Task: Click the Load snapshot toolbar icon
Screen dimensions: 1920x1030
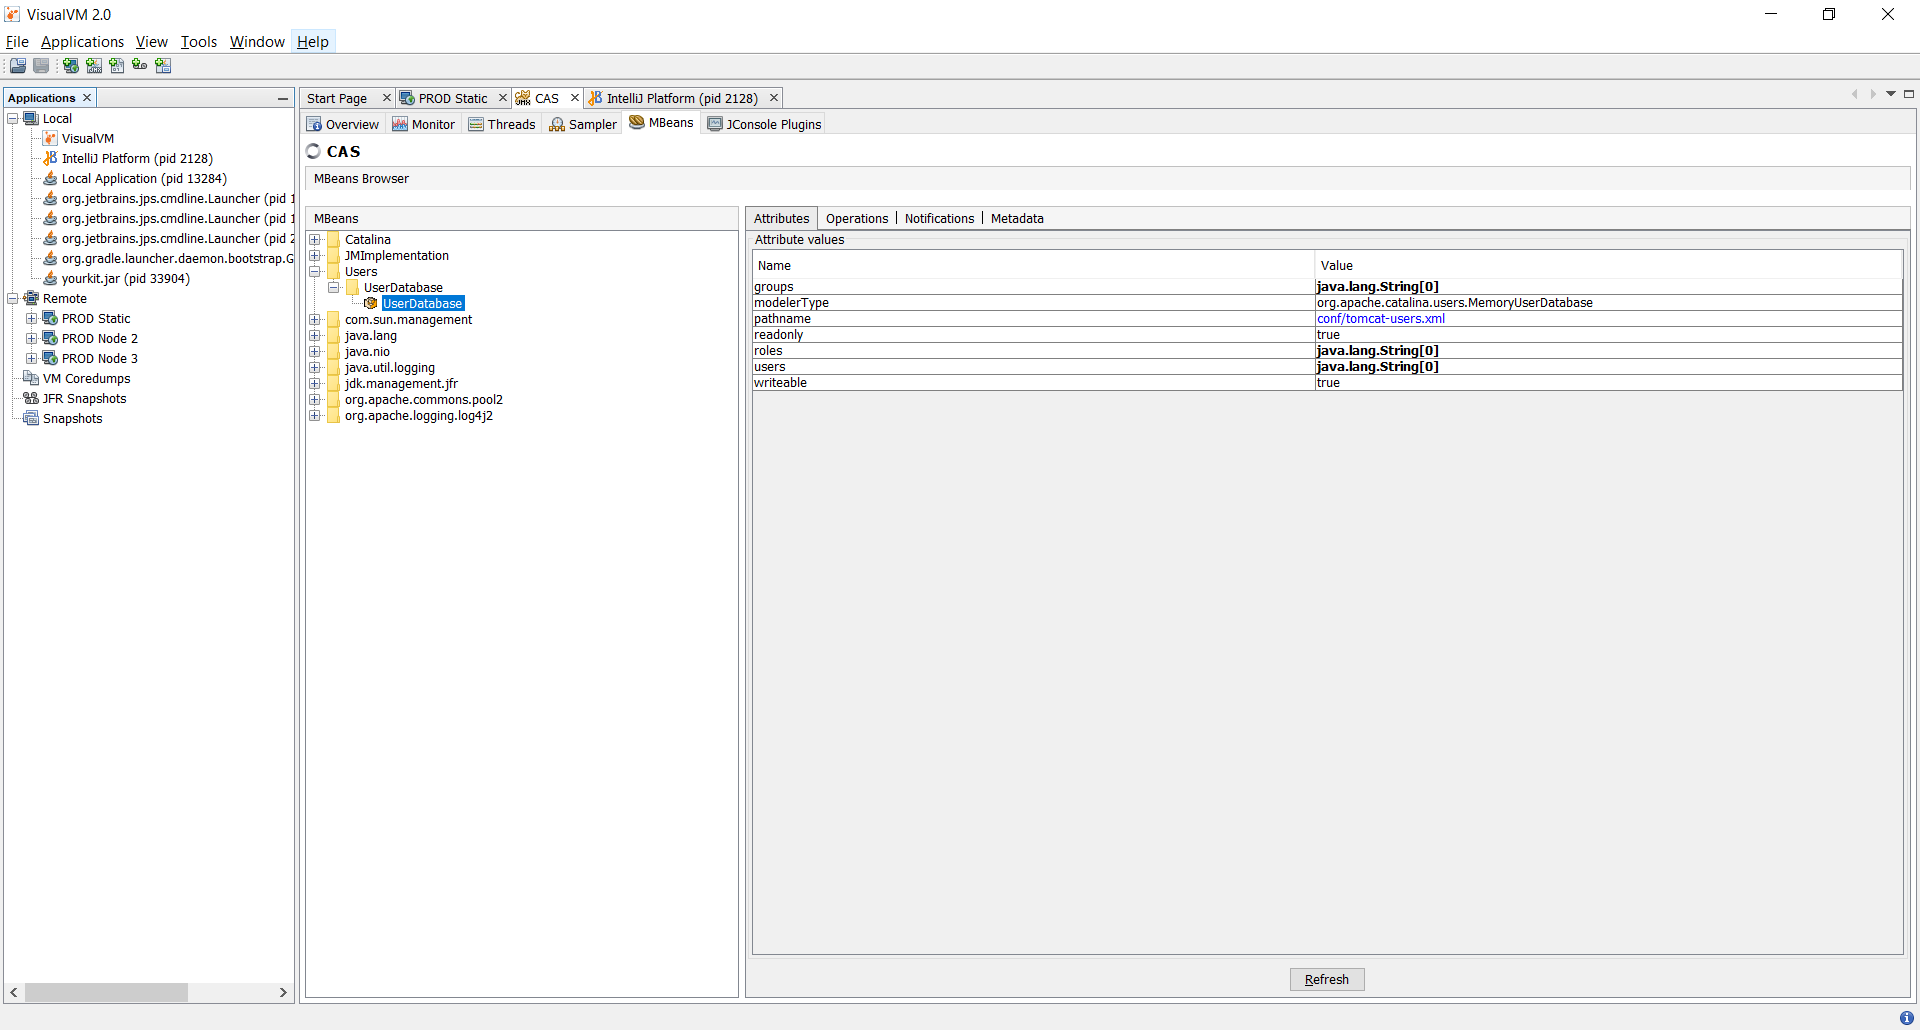Action: pyautogui.click(x=18, y=66)
